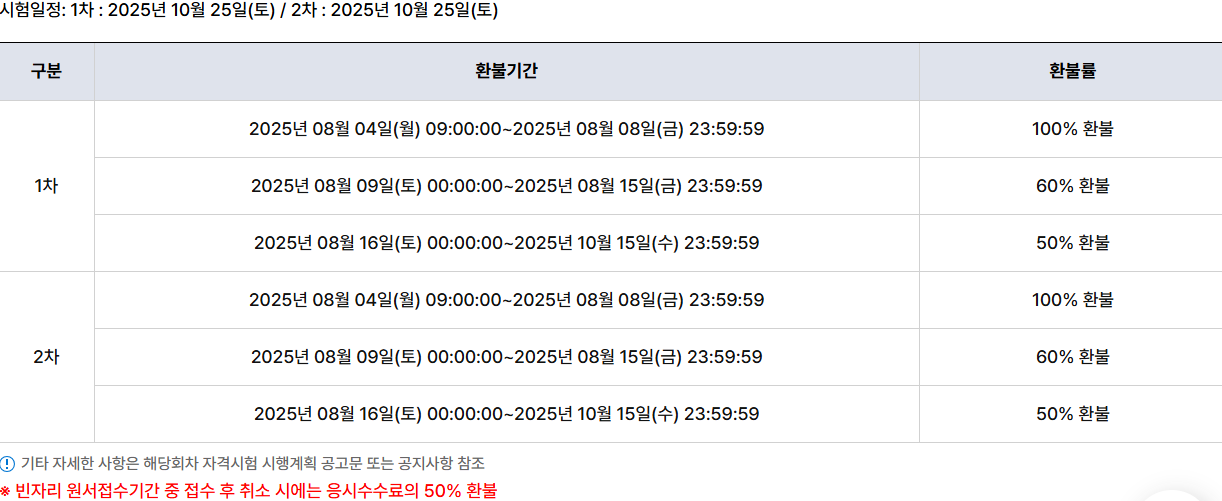Screen dimensions: 1222x501
Task: Click the red 빈자리 원서접수기간 notice text
Action: point(248,491)
